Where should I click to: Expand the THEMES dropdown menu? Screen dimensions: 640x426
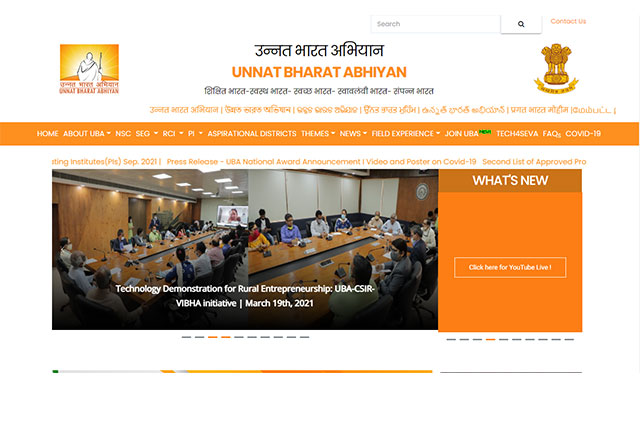pyautogui.click(x=318, y=133)
